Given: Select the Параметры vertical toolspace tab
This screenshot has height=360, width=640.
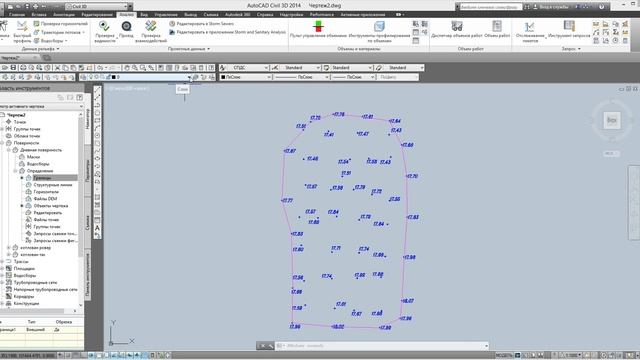Looking at the screenshot, I should (87, 171).
